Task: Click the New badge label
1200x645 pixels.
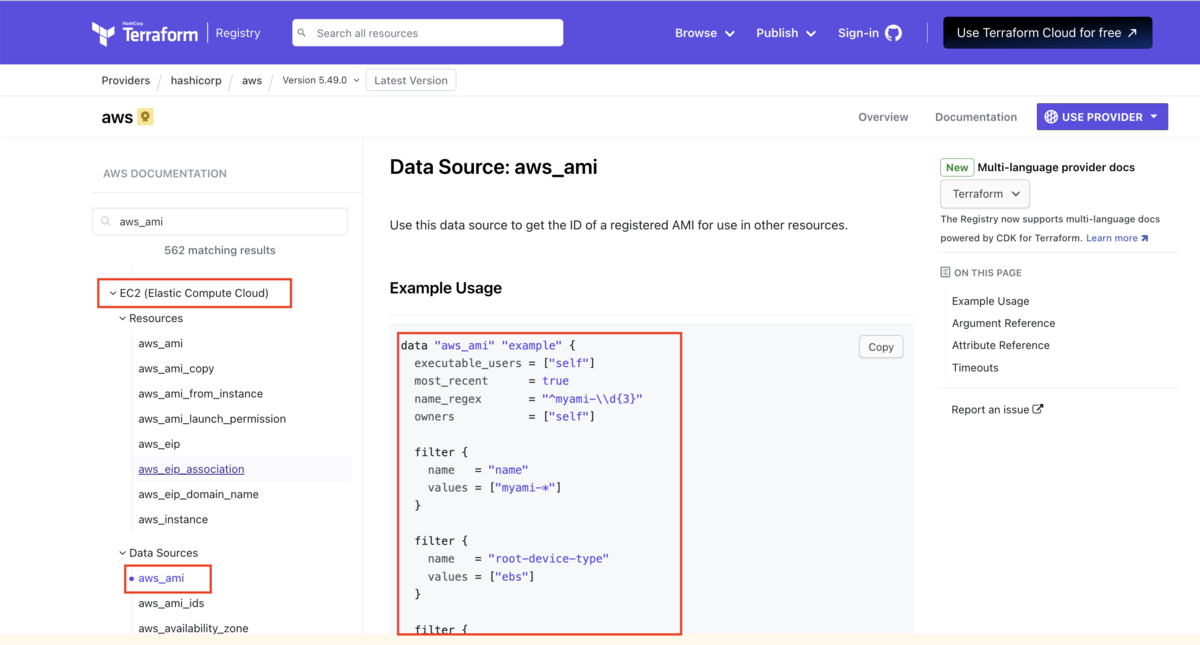Action: click(957, 167)
